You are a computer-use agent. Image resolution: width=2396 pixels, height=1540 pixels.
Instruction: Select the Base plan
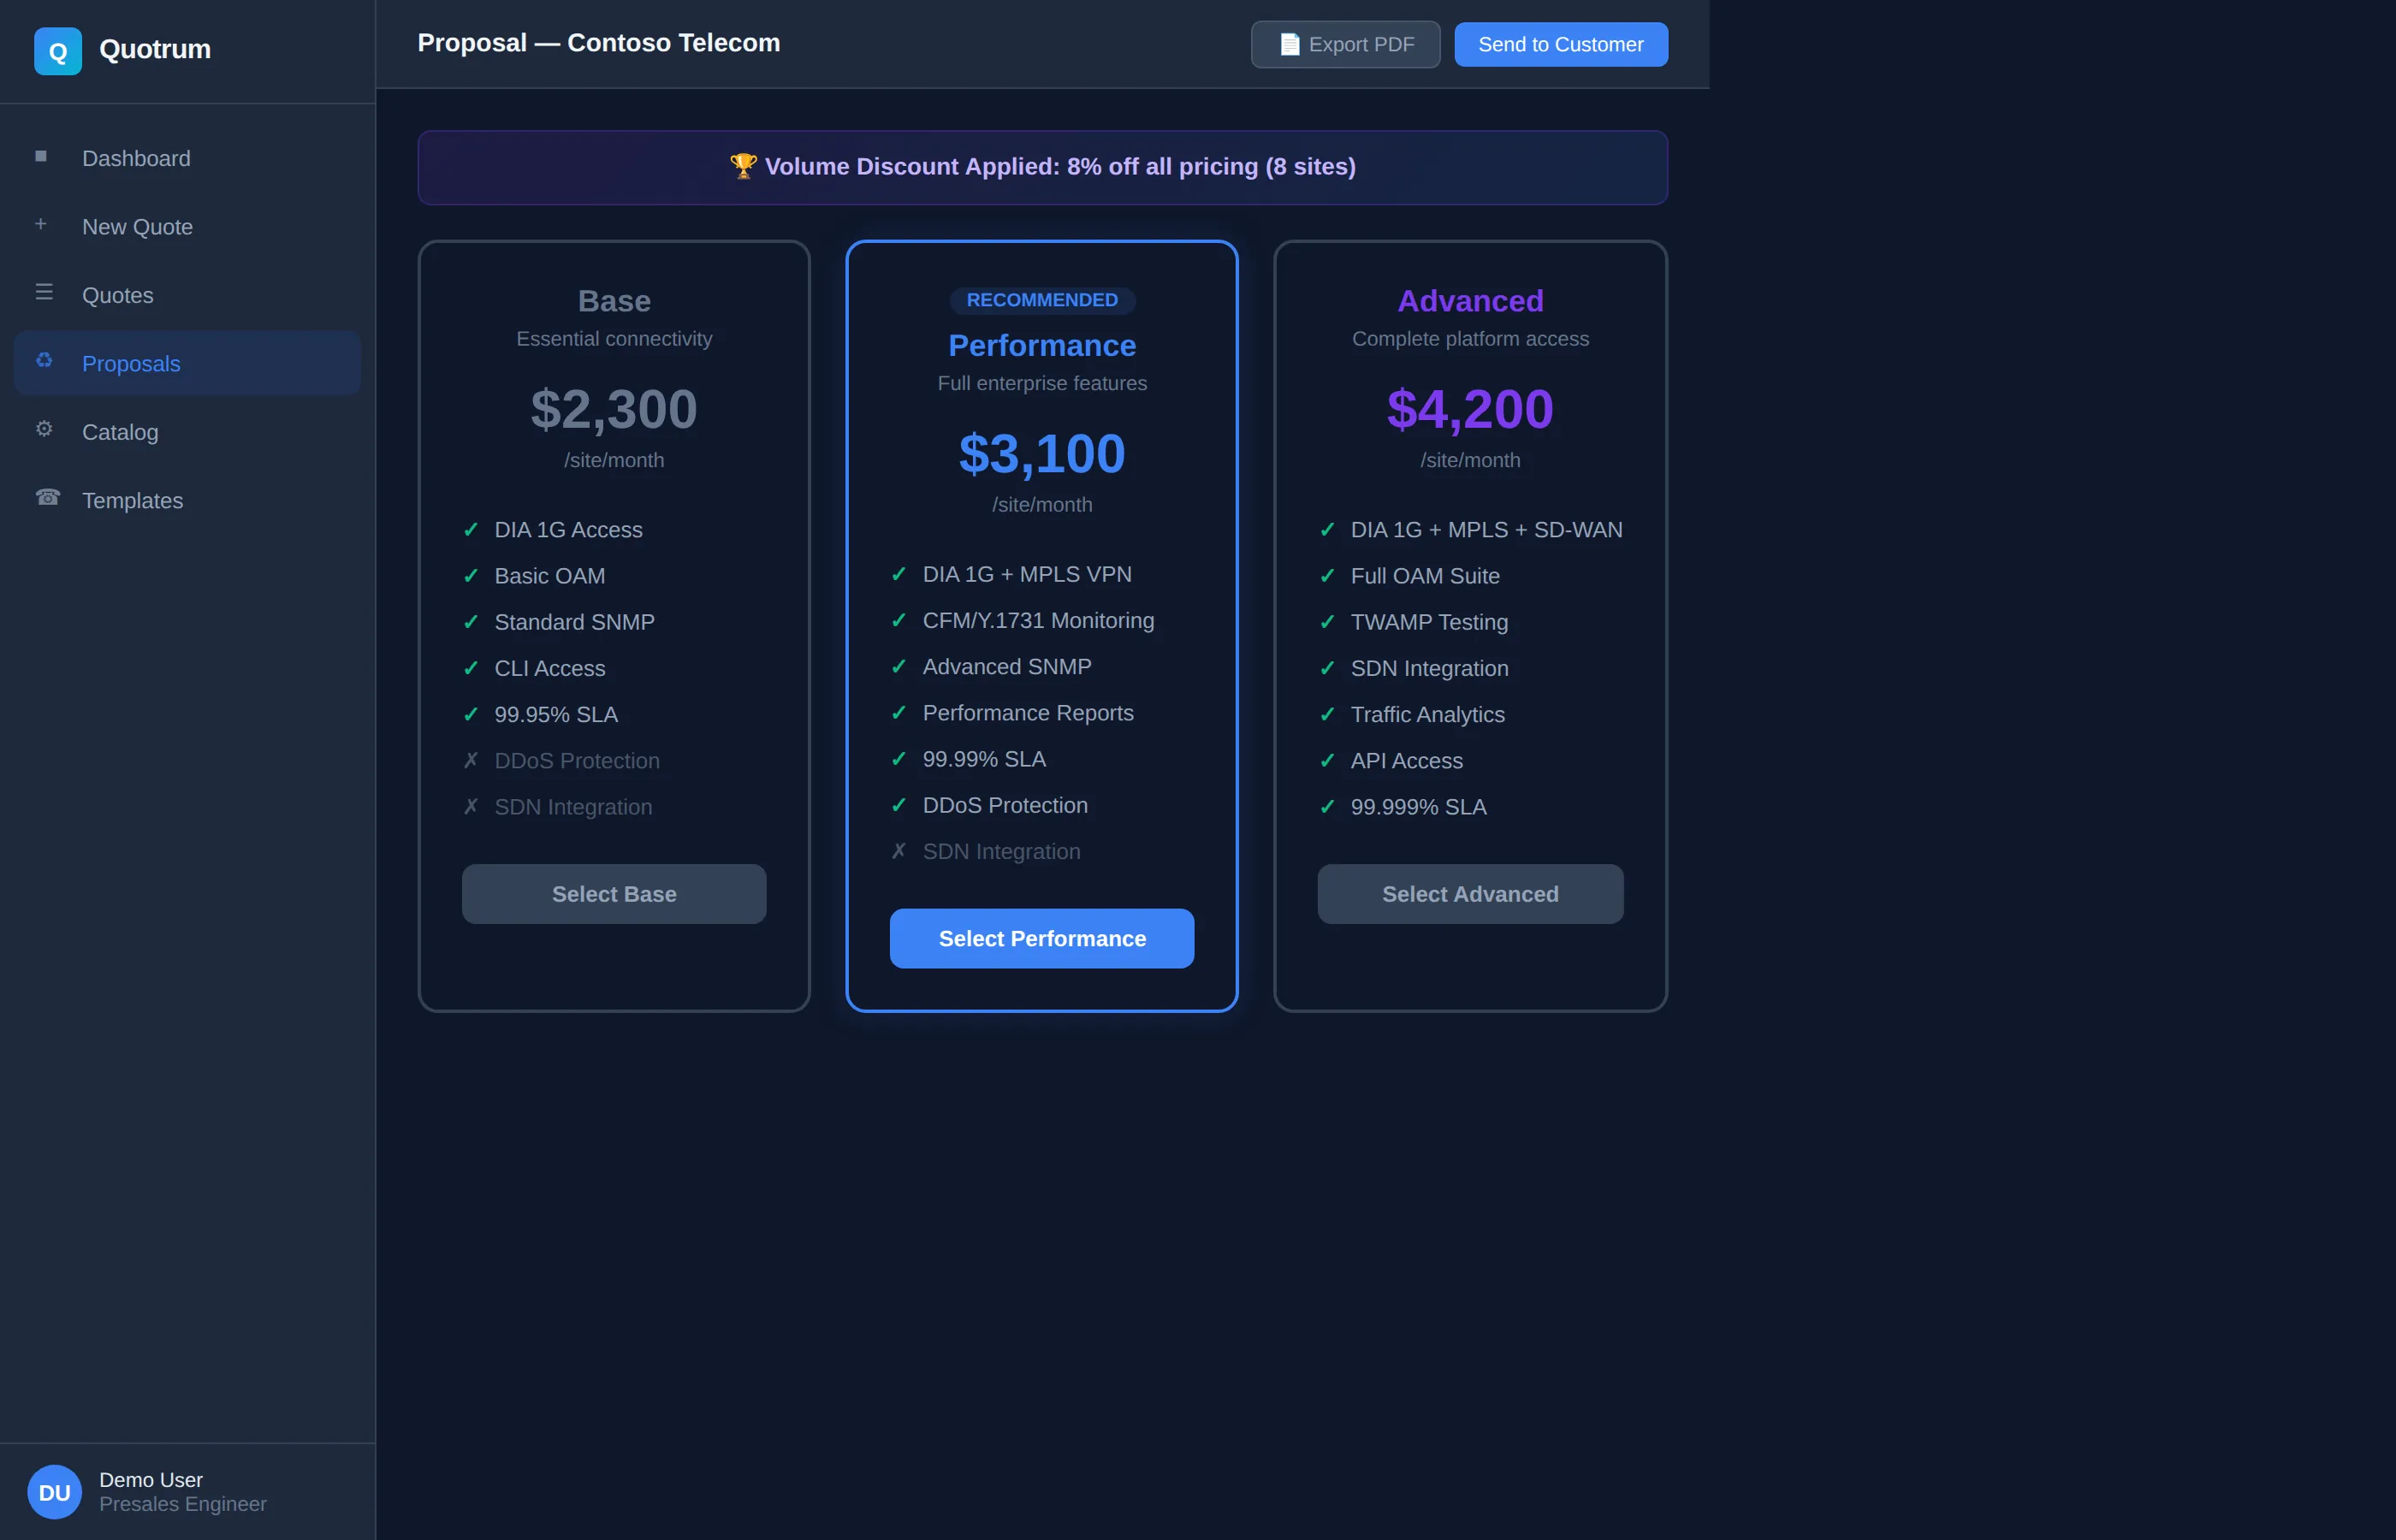pyautogui.click(x=613, y=893)
